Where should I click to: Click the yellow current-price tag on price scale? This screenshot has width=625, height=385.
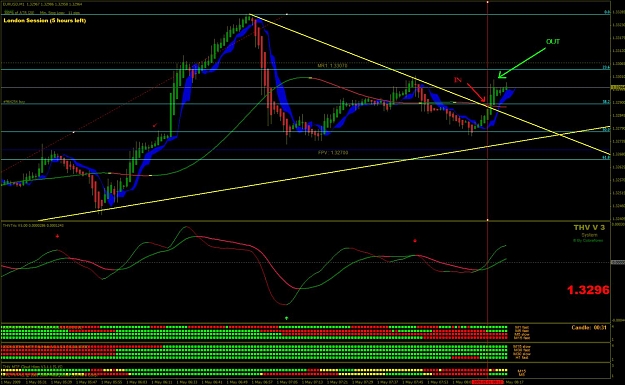(x=618, y=87)
